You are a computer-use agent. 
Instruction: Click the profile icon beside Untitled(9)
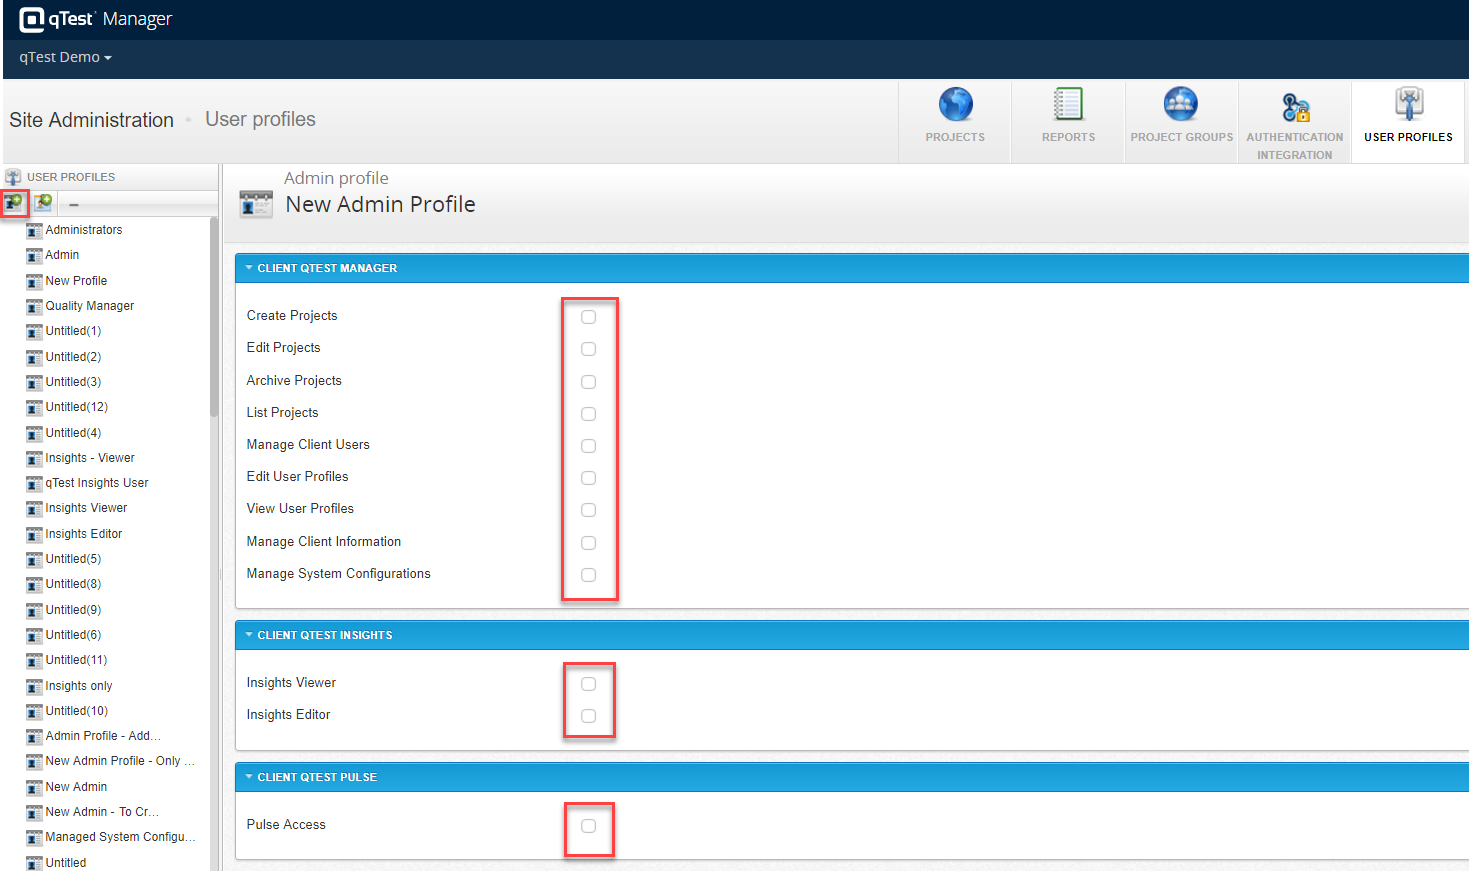(x=34, y=611)
